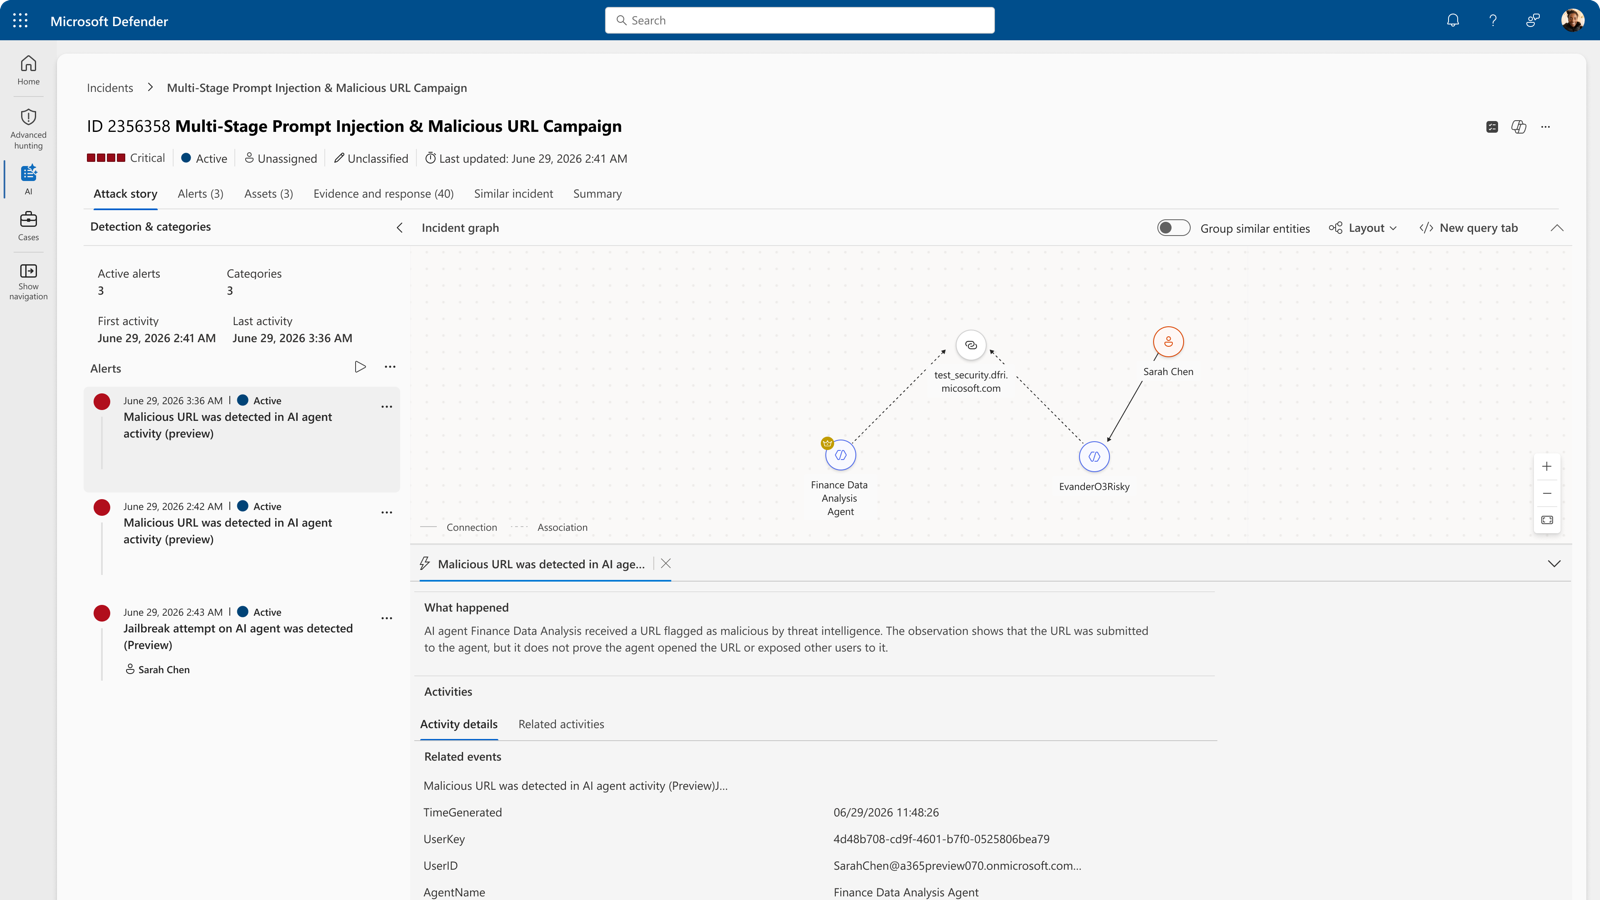The image size is (1600, 900).
Task: Switch to the Alerts (3) tab
Action: tap(200, 194)
